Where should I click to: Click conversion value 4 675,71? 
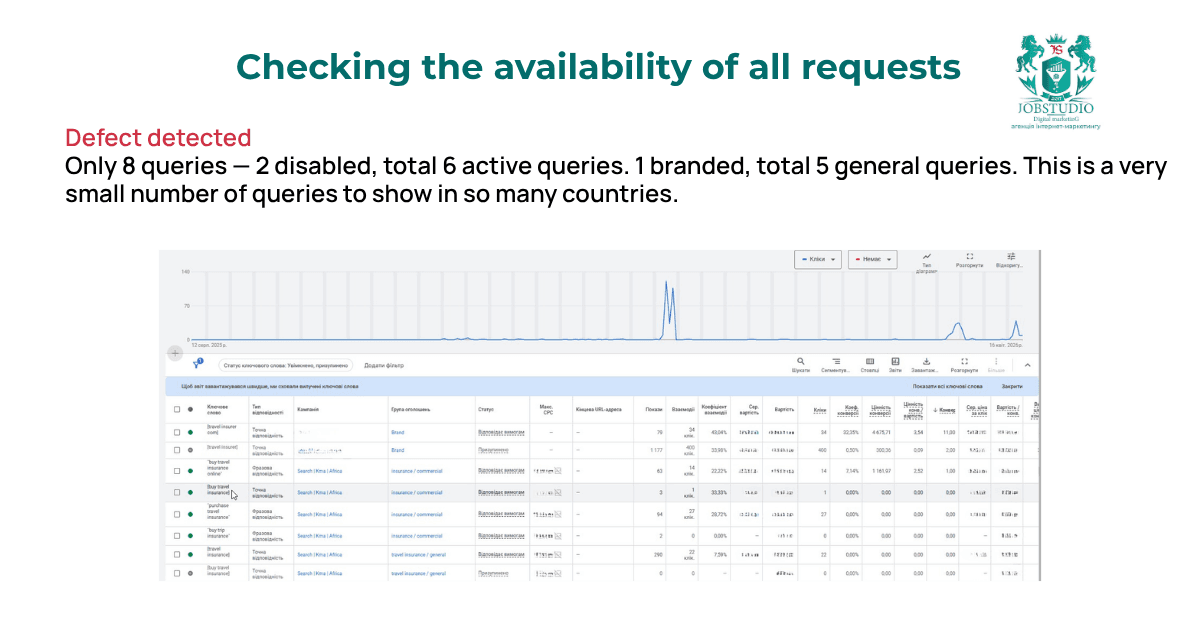880,432
